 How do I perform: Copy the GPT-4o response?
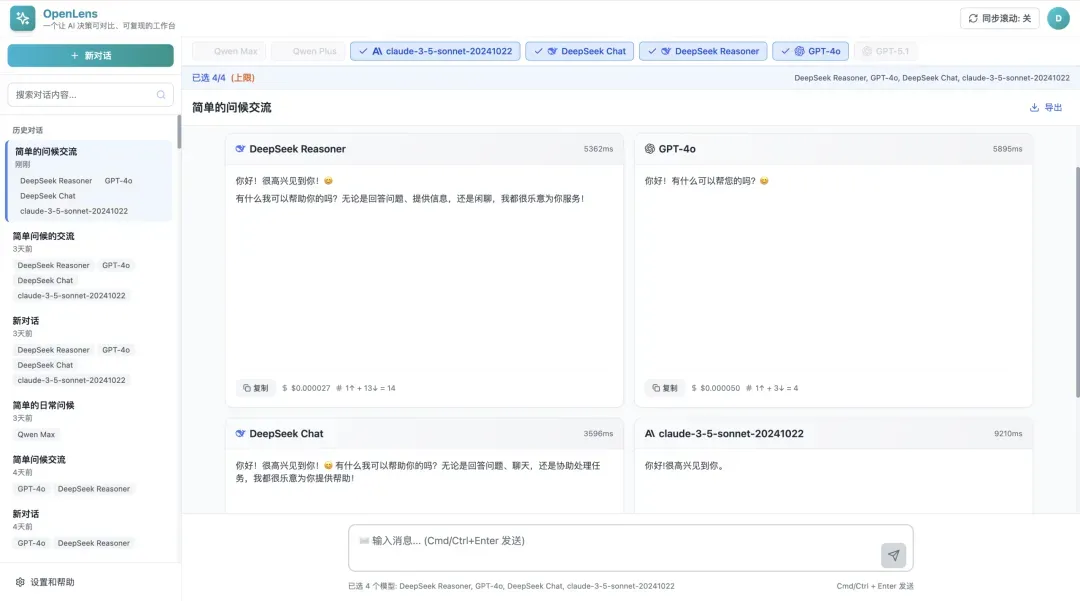click(x=665, y=388)
